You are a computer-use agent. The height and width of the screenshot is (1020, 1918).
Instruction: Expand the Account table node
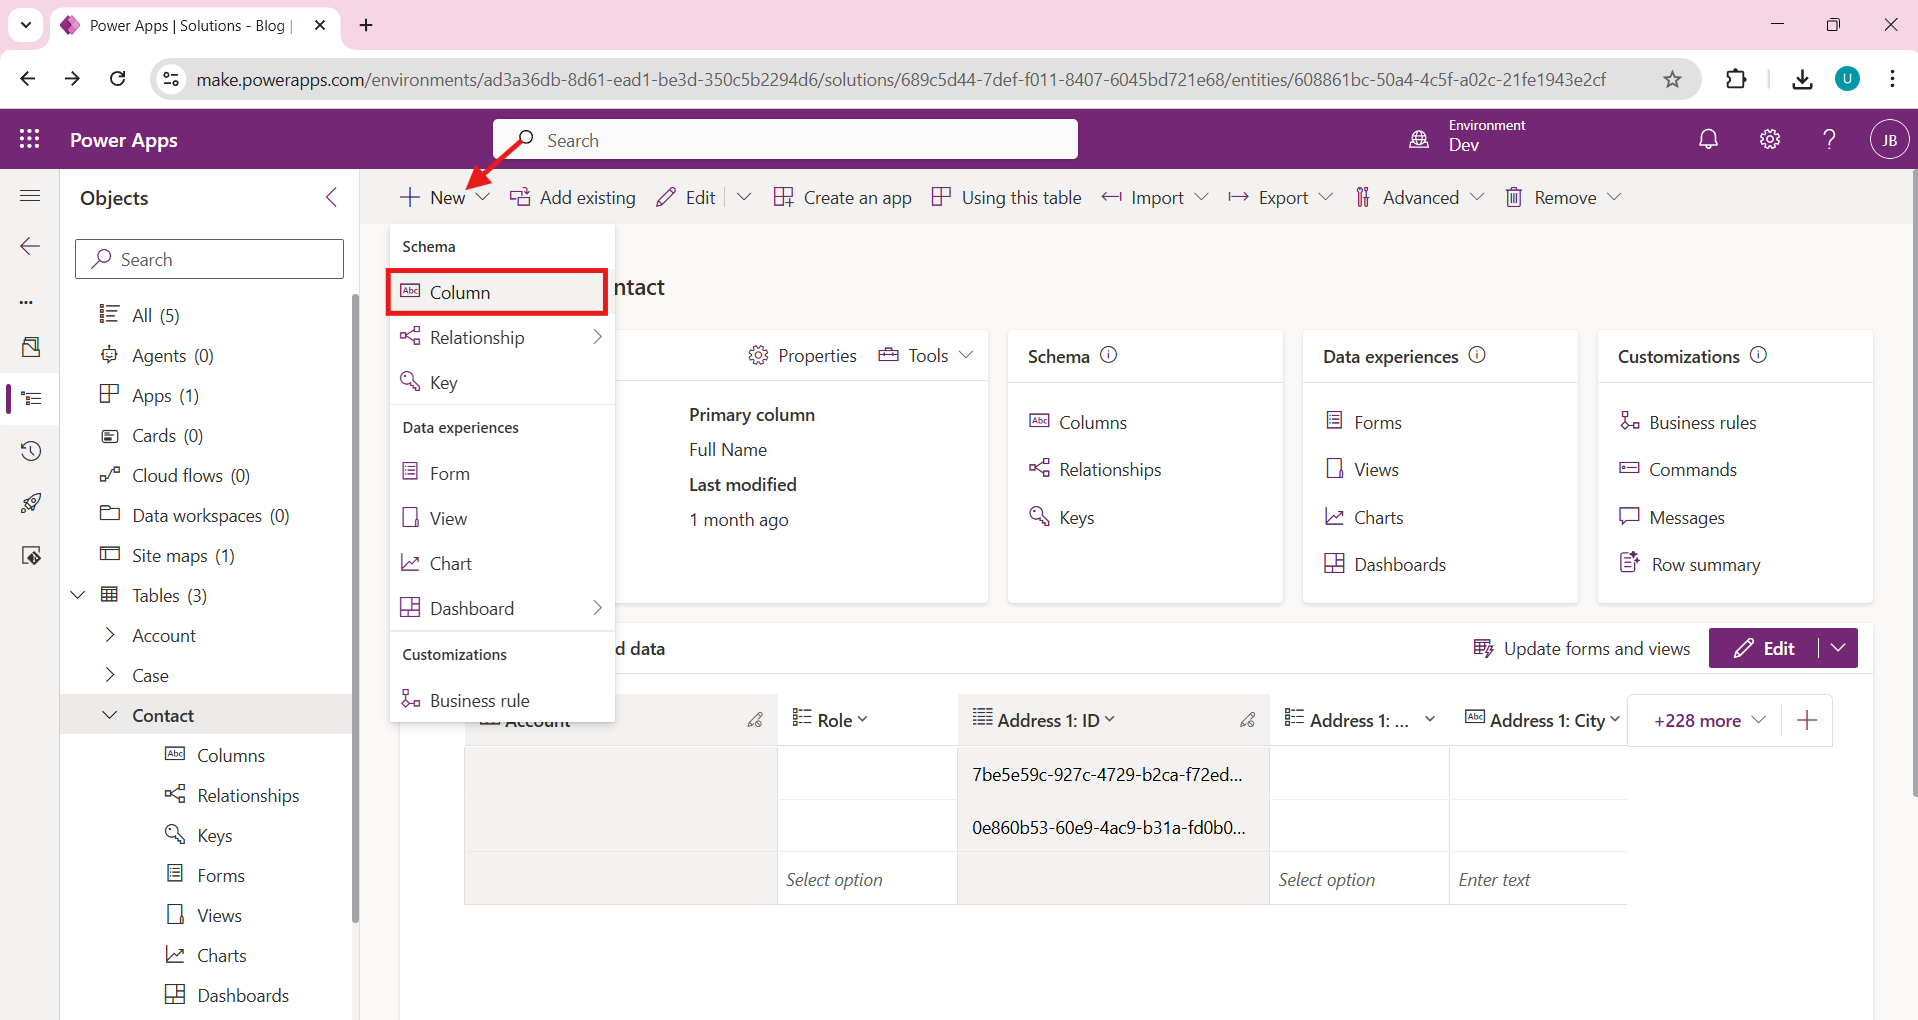pyautogui.click(x=110, y=635)
